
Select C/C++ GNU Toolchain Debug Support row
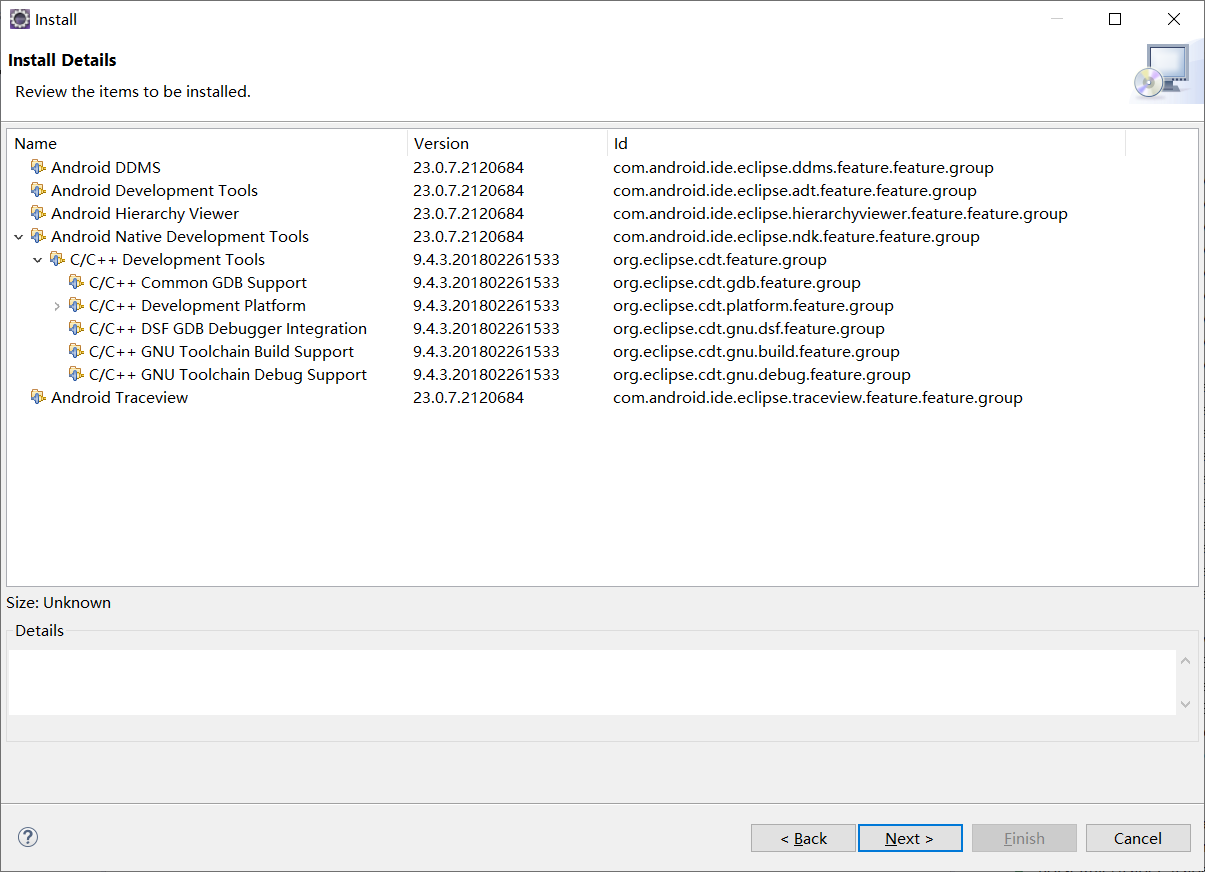point(602,374)
